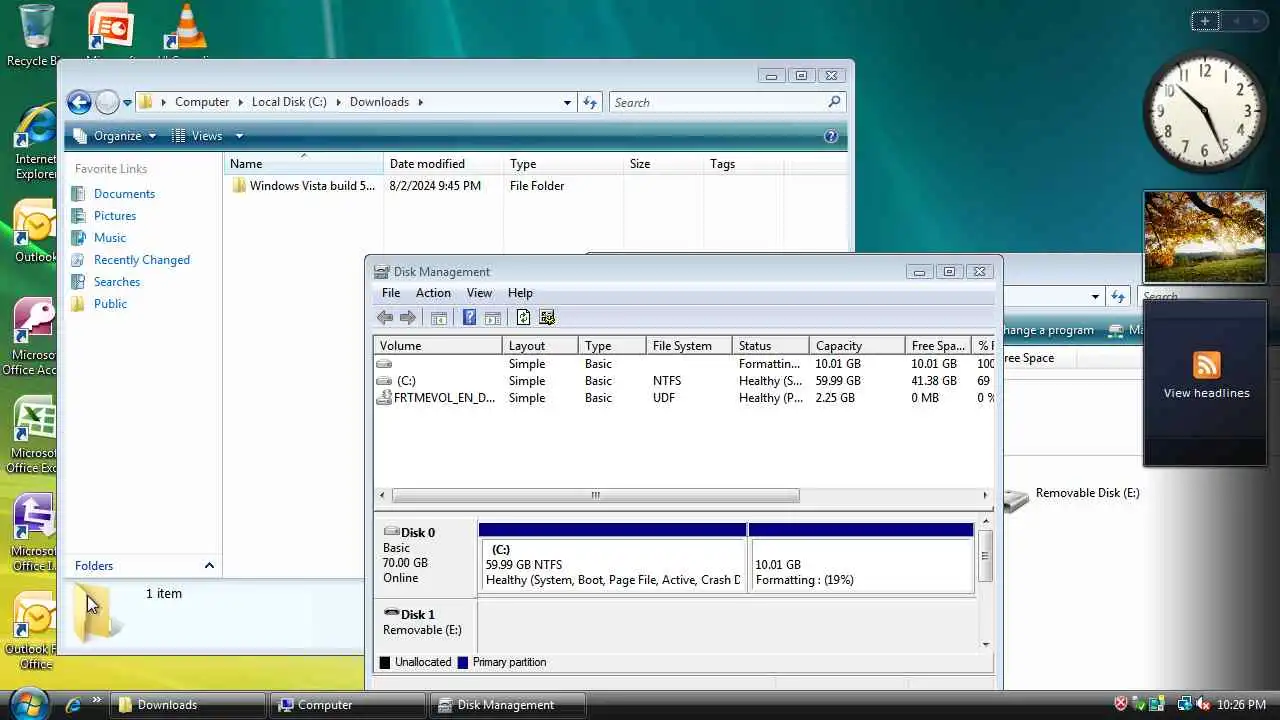Open address dropdown arrow in Computer window
This screenshot has width=1280, height=720.
click(x=1095, y=297)
